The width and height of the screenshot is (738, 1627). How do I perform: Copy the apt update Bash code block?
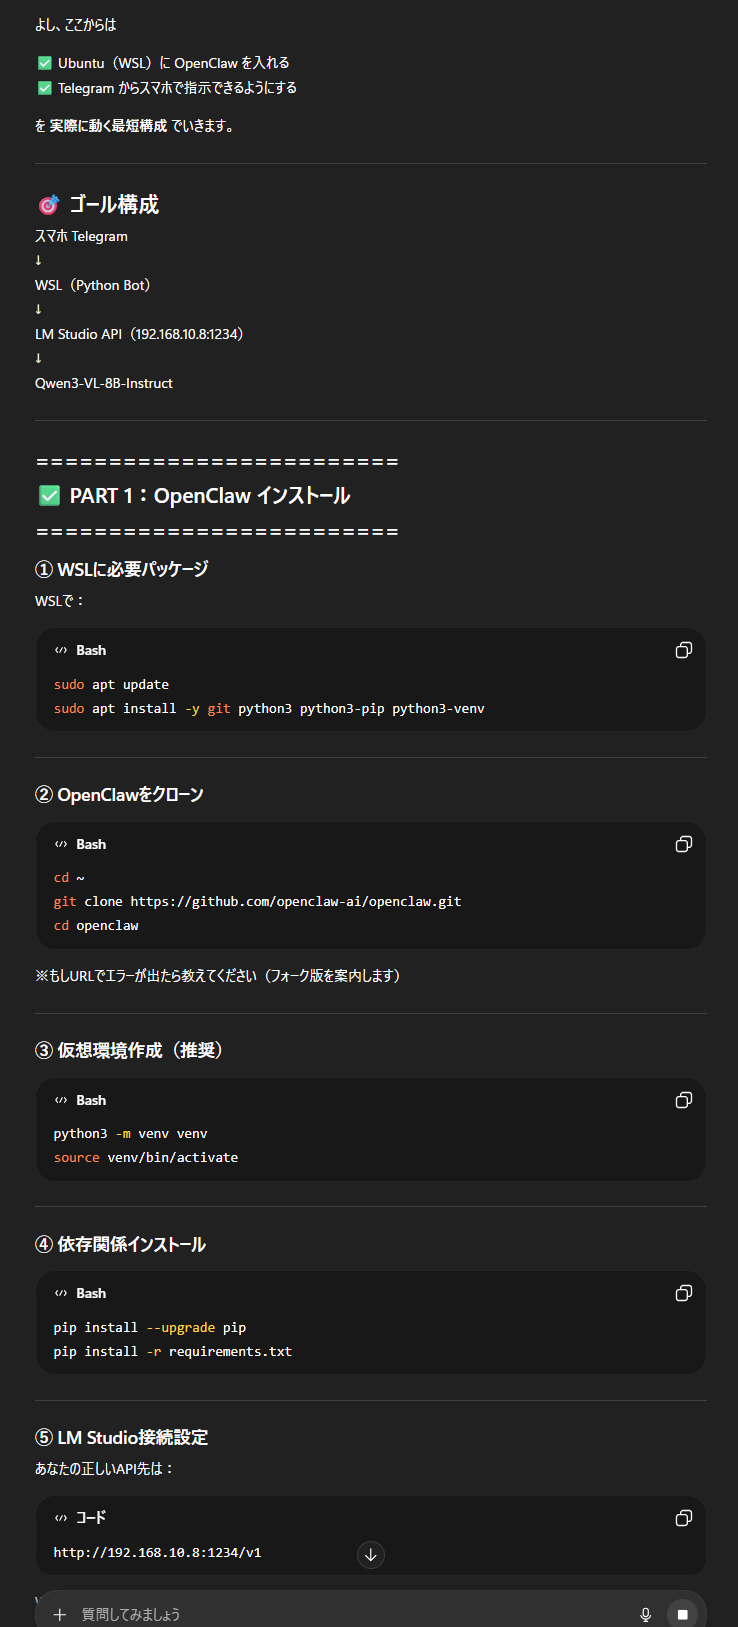[684, 650]
